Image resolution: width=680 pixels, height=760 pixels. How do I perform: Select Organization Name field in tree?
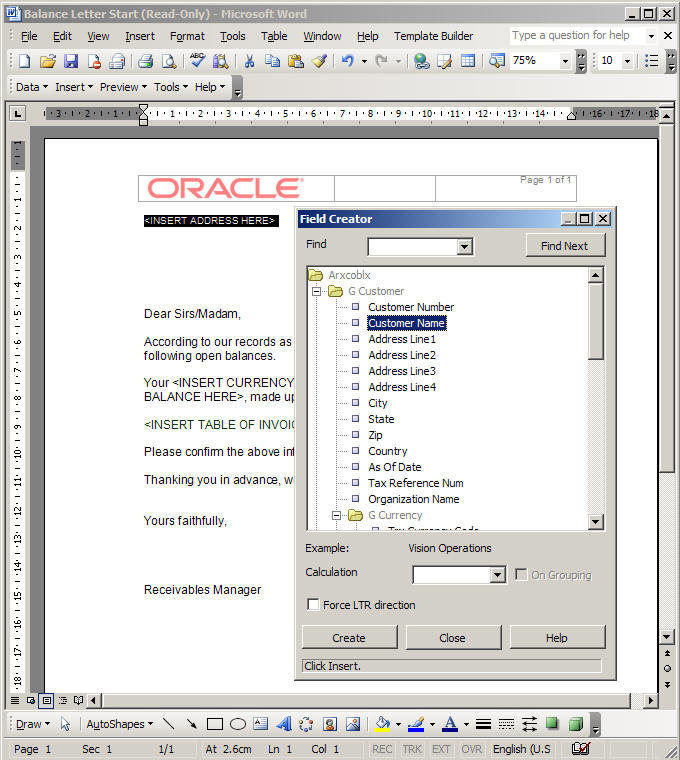(x=413, y=499)
